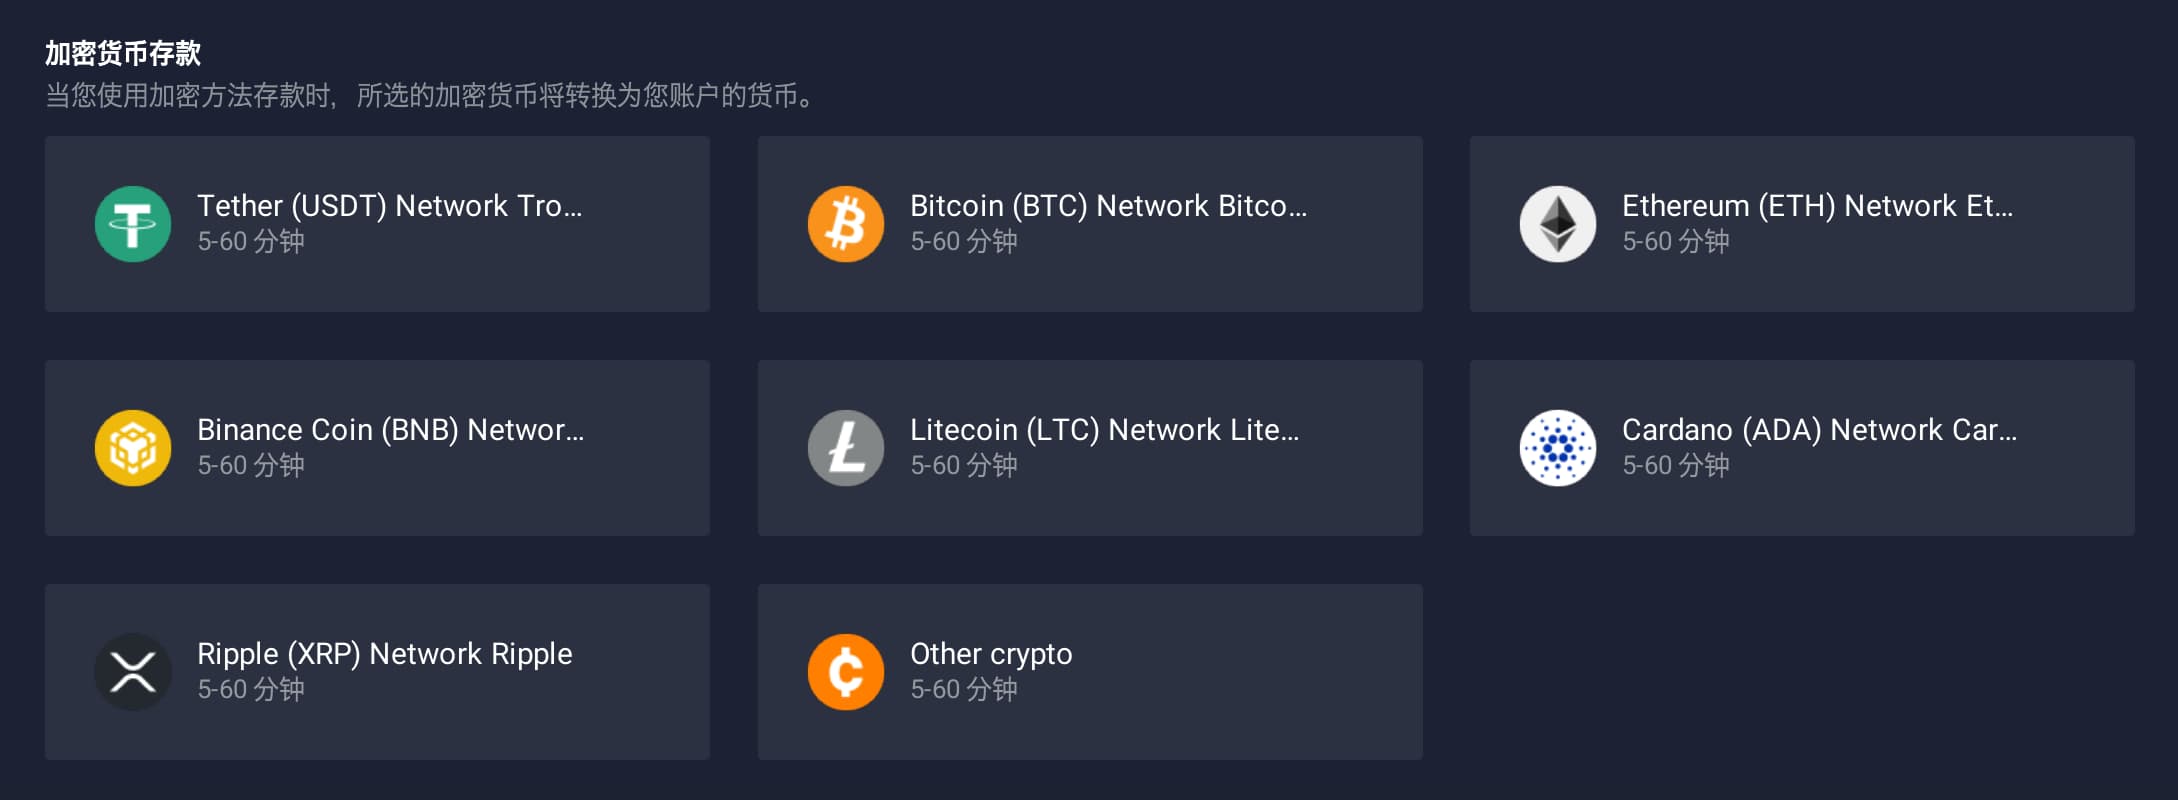Click the 5-60 分钟 time under Tether
Image resolution: width=2178 pixels, height=800 pixels.
click(251, 241)
